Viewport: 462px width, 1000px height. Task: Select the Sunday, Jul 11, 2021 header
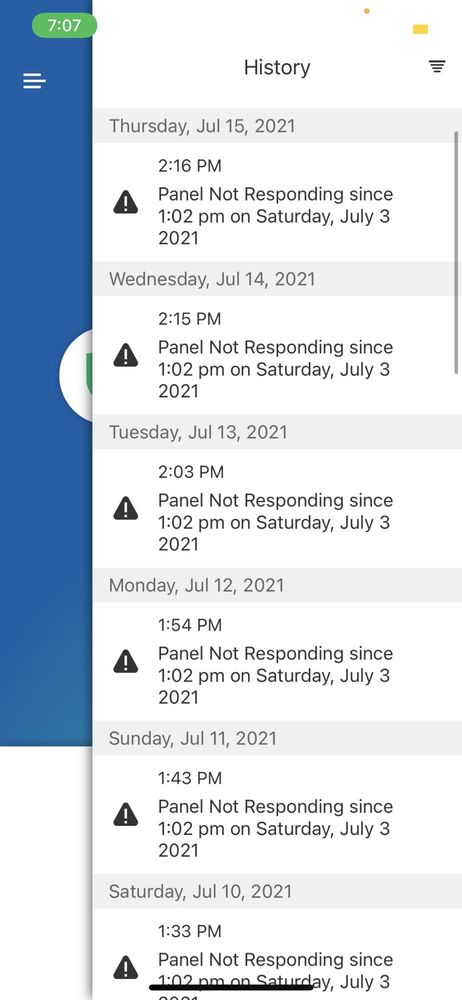point(278,738)
